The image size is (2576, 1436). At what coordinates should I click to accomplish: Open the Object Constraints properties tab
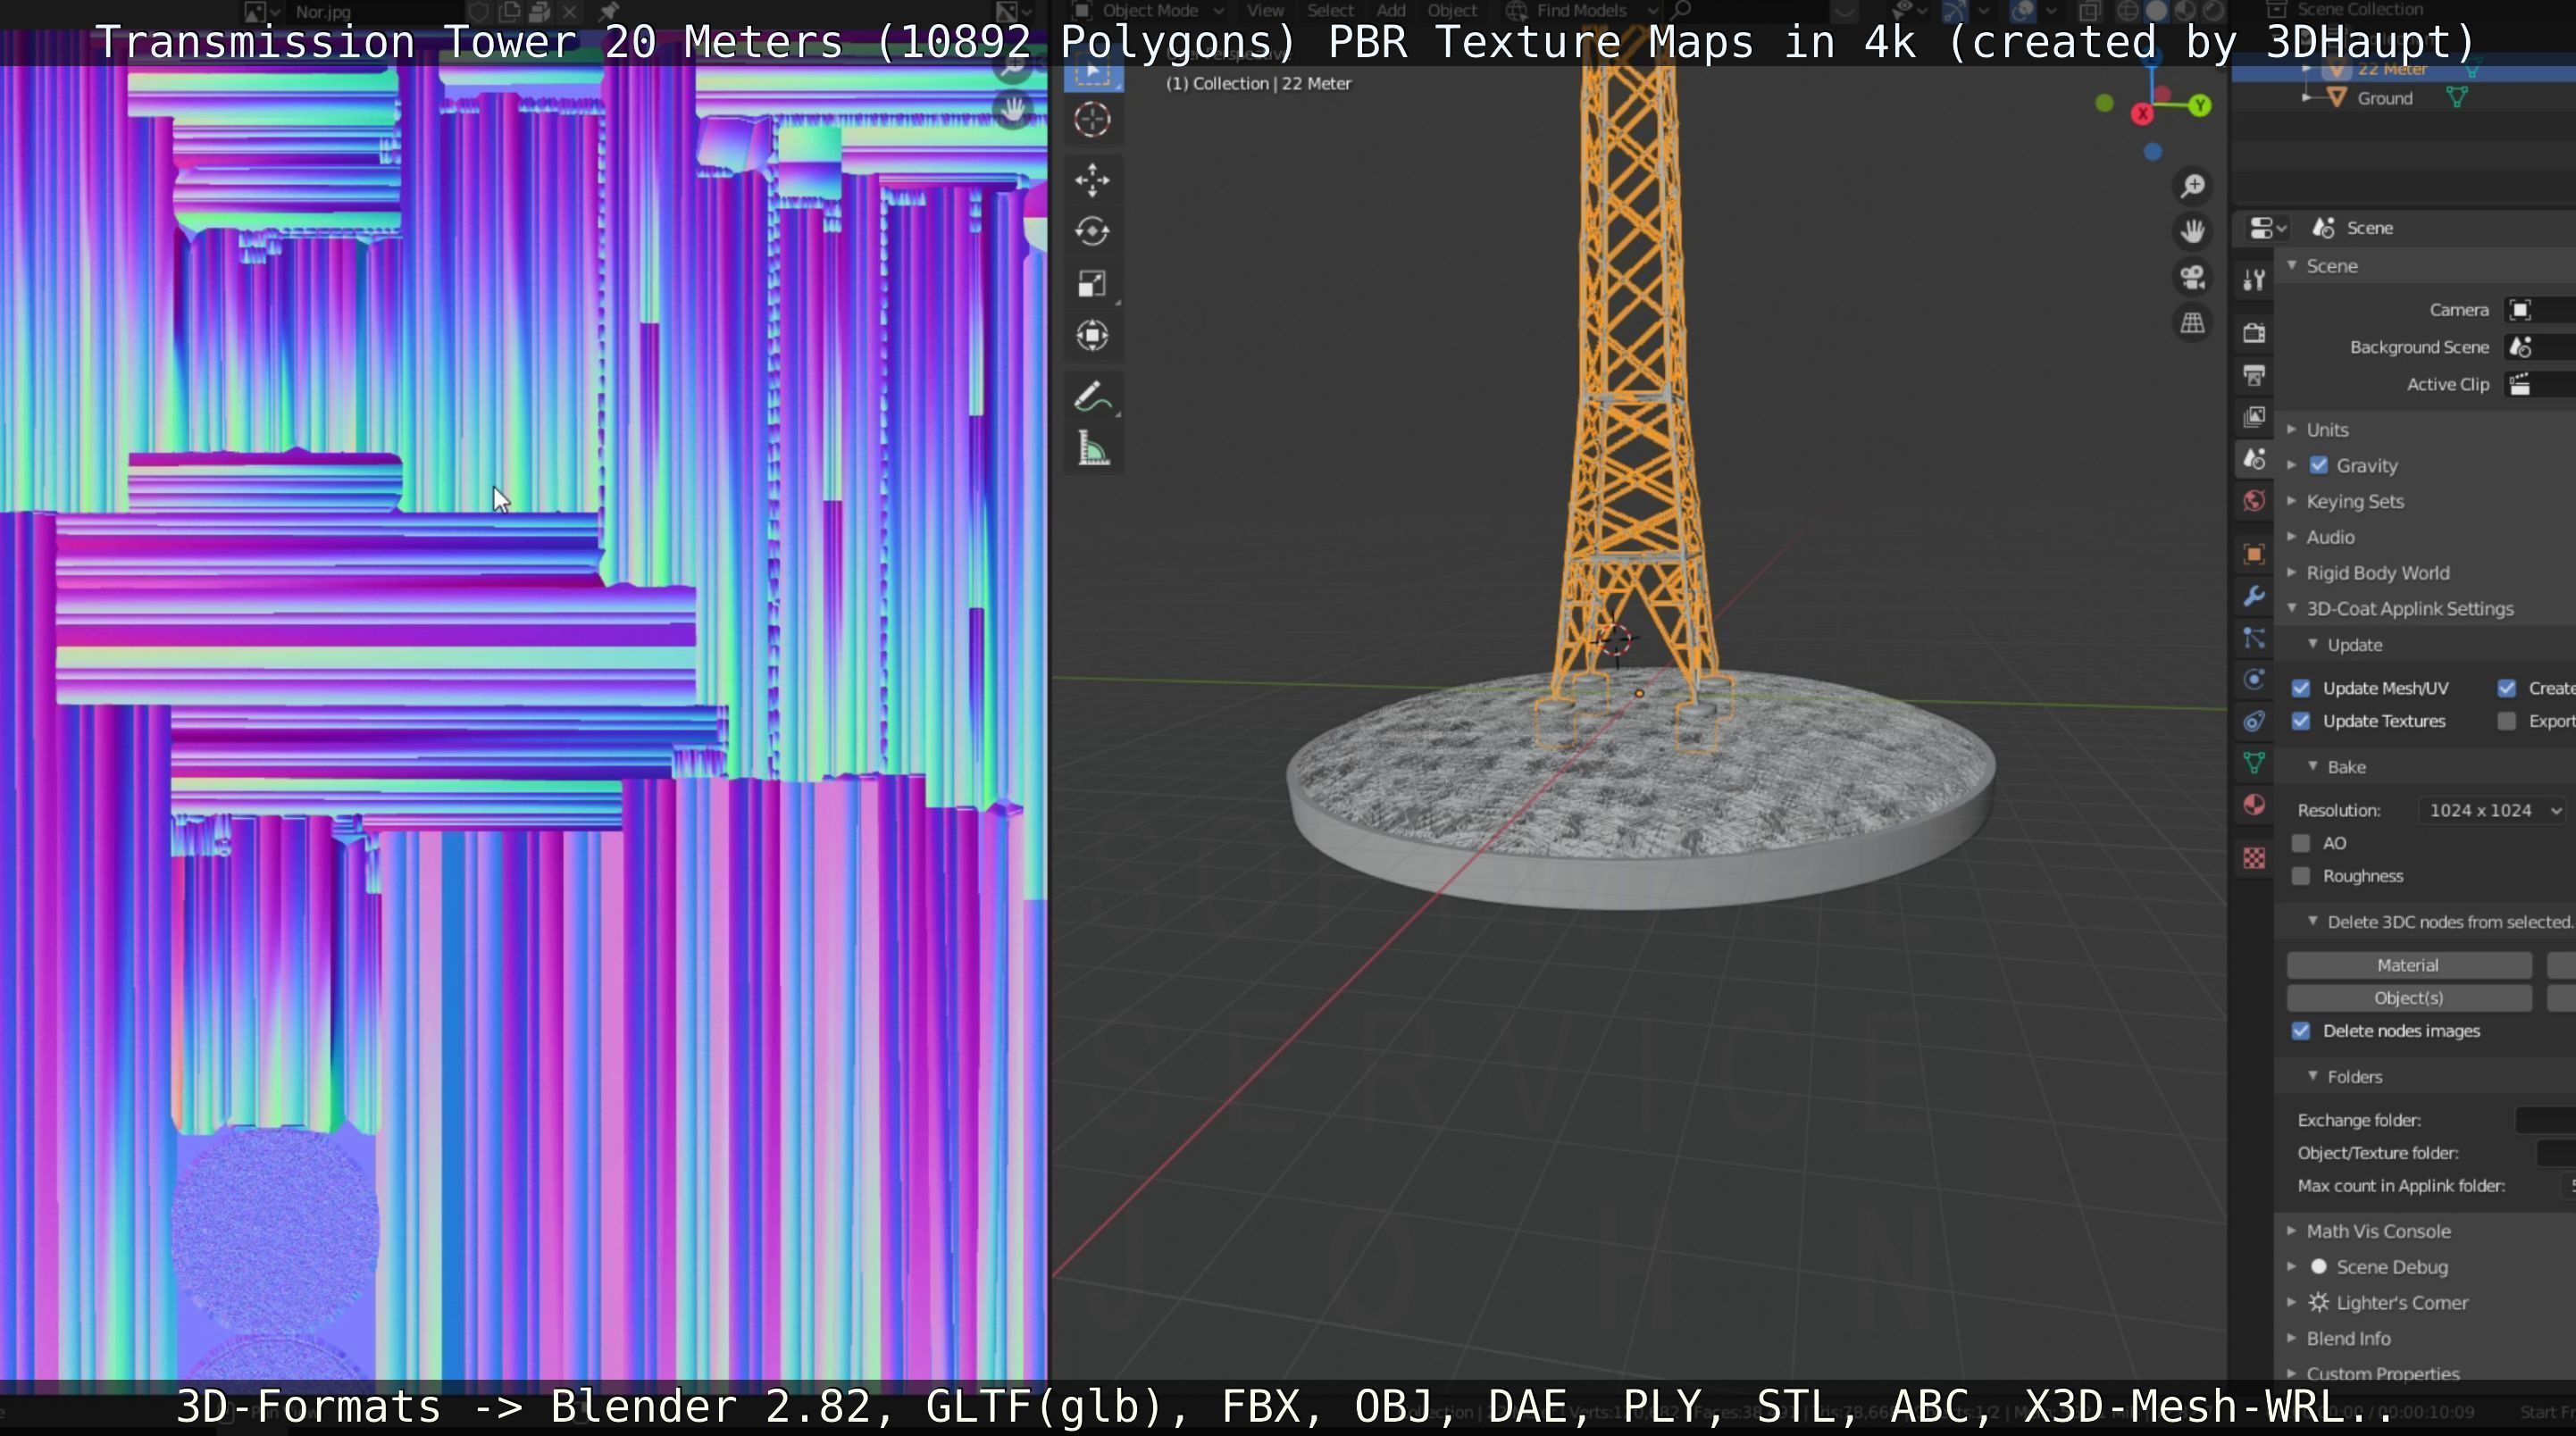pos(2254,721)
